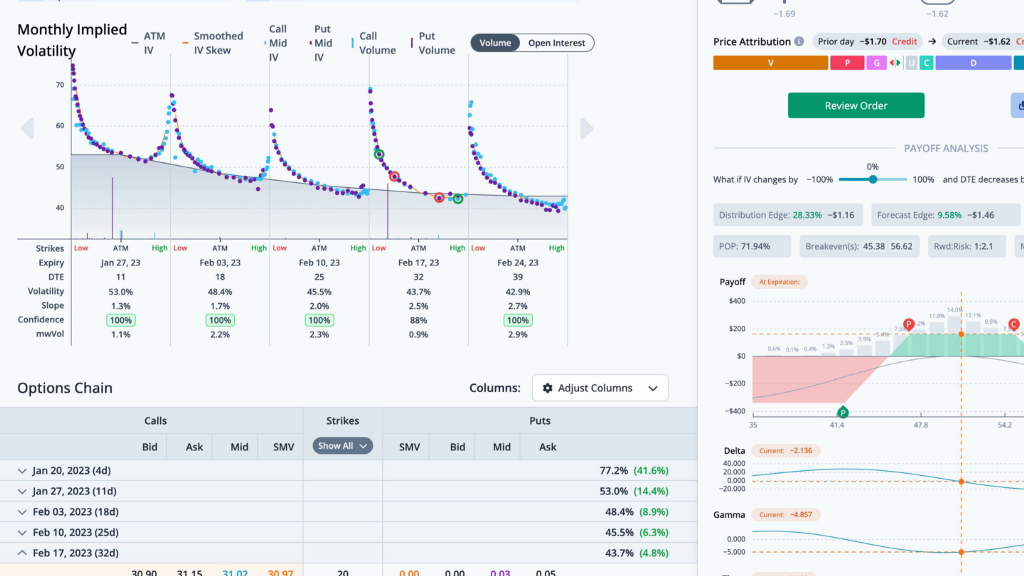Switch chart to Open Interest view
1024x576 pixels.
pyautogui.click(x=557, y=43)
